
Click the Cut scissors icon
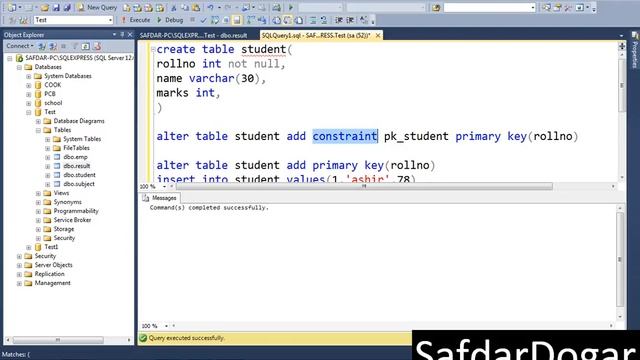tap(174, 7)
